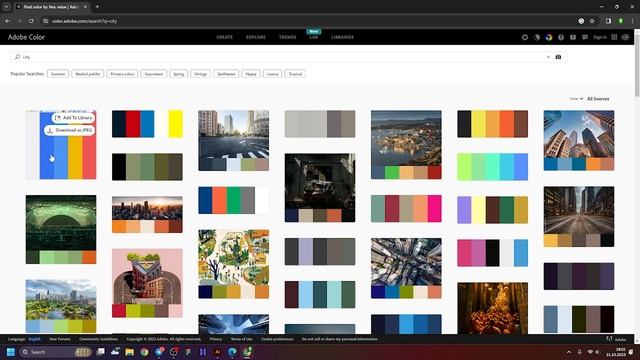The image size is (640, 360).
Task: Reload the page with the refresh icon
Action: tap(31, 21)
